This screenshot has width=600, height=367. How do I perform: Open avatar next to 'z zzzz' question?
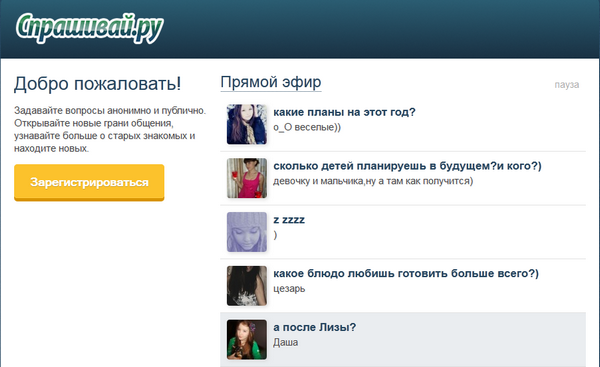247,232
